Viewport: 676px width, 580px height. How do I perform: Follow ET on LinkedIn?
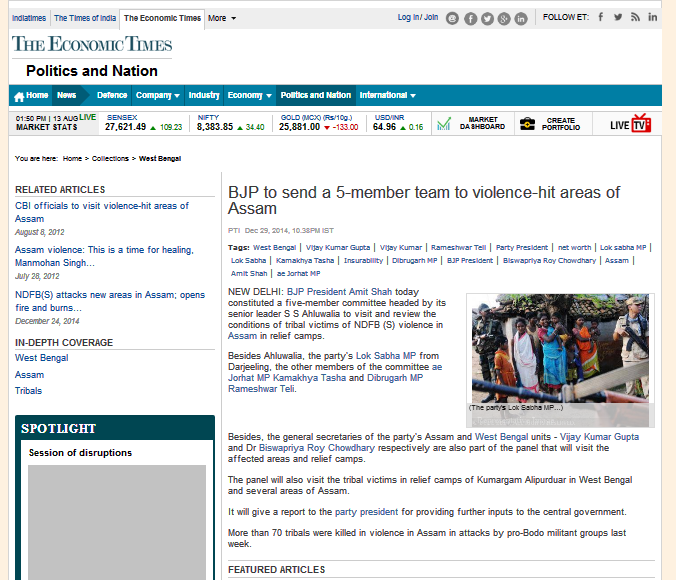pos(653,17)
